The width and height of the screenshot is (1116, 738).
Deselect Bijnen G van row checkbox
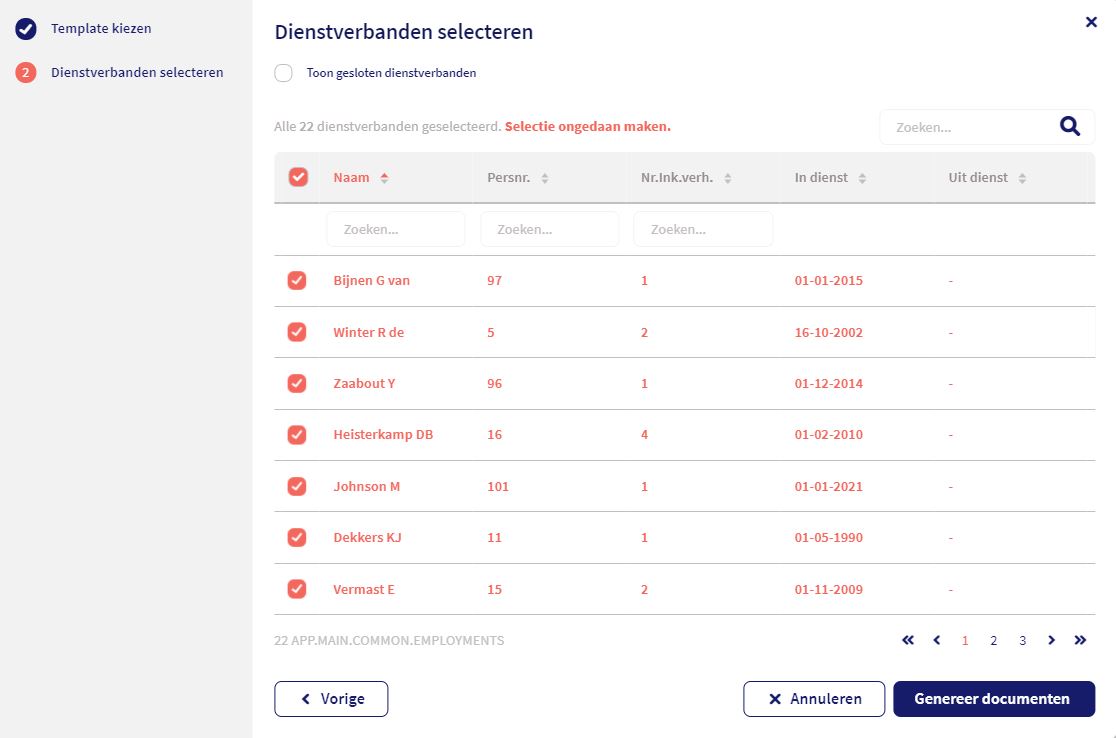pos(297,281)
